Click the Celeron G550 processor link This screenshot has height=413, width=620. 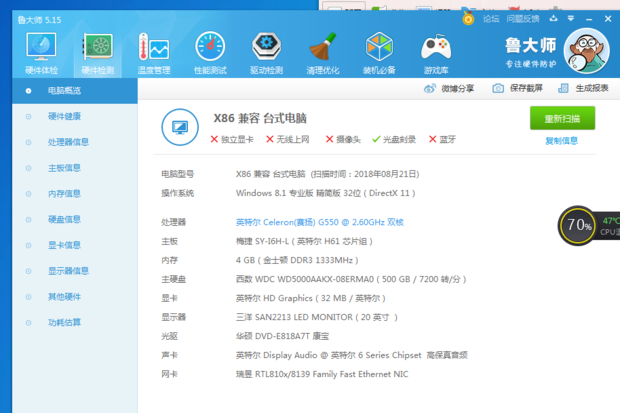319,222
